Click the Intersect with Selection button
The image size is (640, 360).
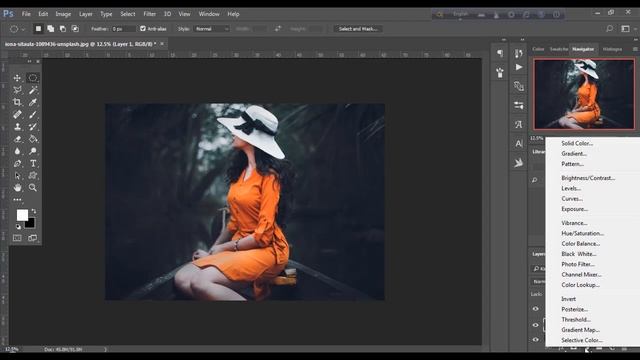75,29
